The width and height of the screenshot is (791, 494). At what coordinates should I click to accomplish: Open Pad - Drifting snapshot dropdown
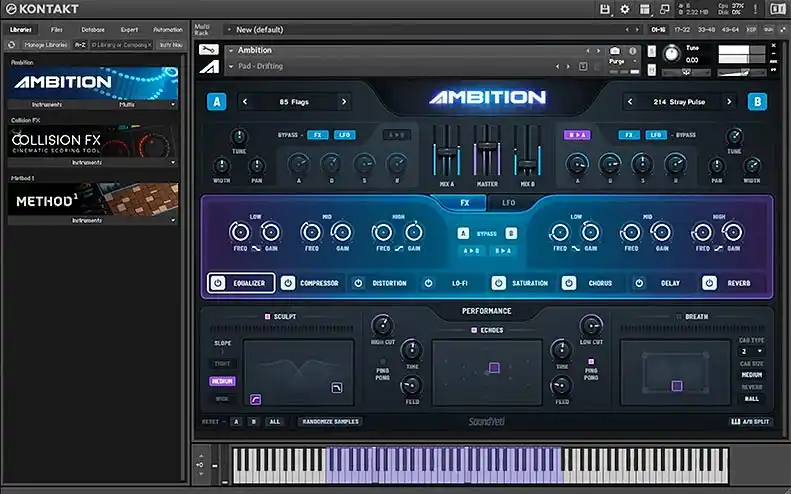(x=231, y=66)
